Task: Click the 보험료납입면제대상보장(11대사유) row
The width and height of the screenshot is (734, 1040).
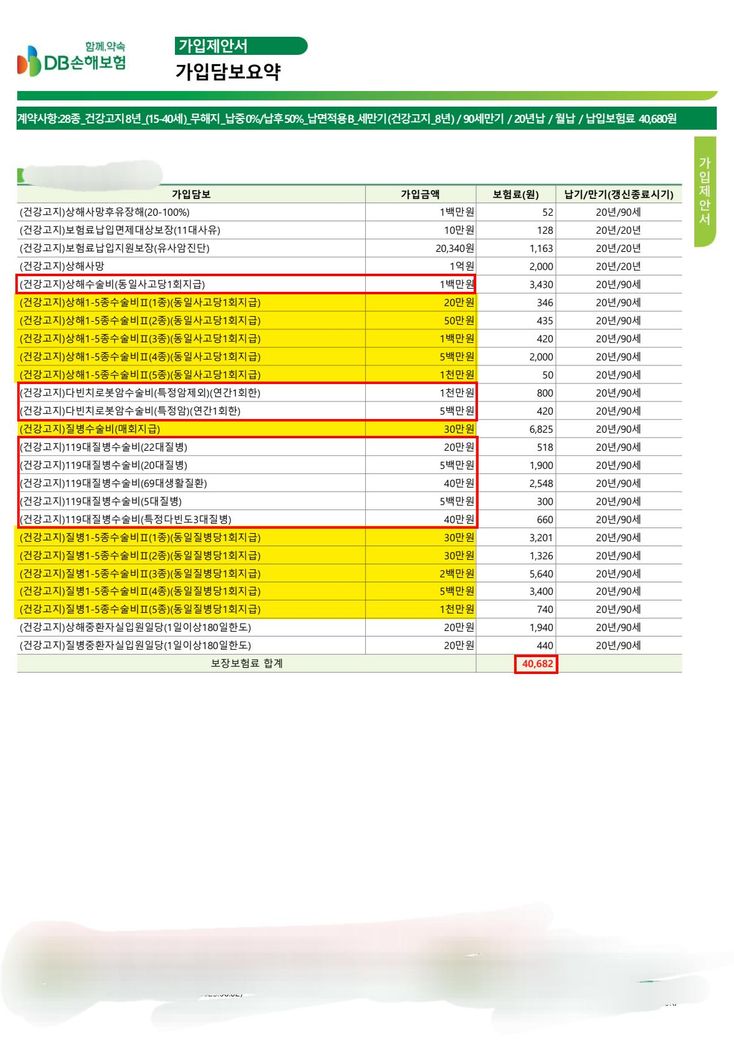Action: 349,230
